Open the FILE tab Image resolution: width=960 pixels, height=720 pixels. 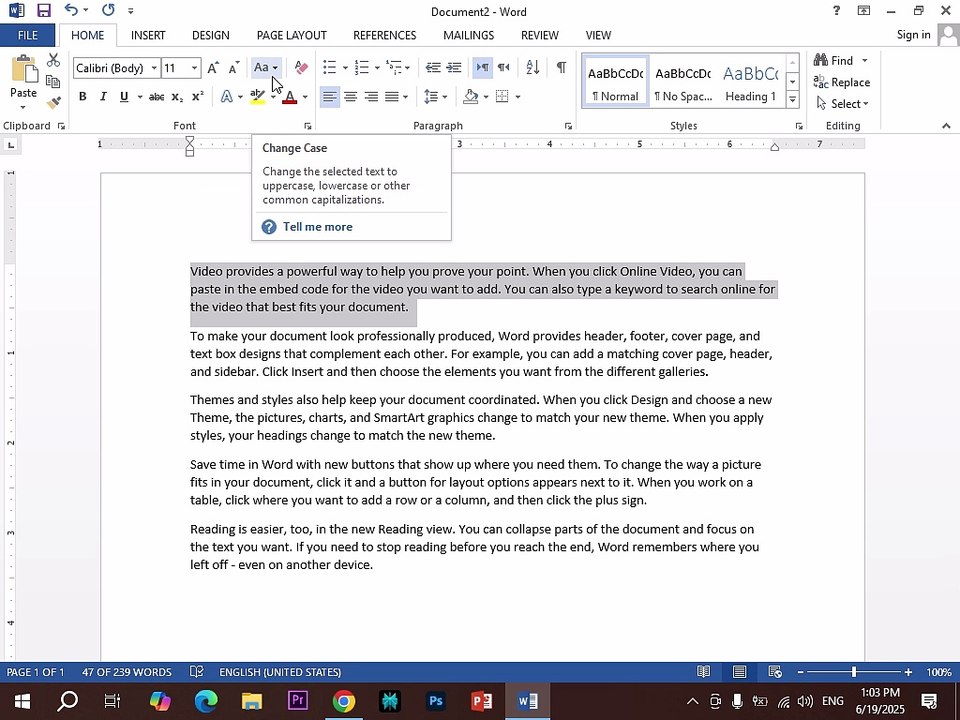(28, 36)
